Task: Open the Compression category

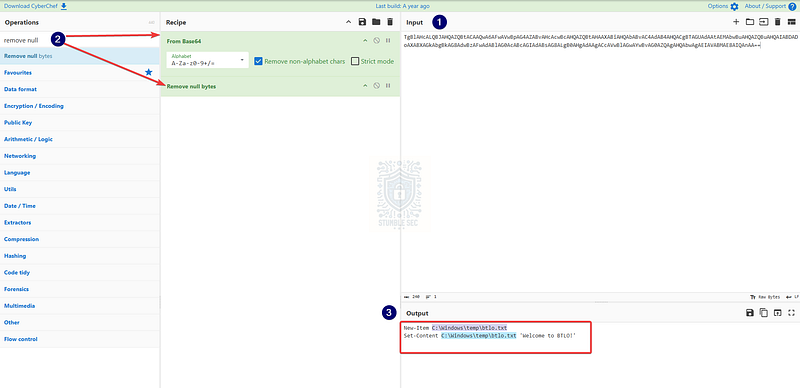Action: pyautogui.click(x=80, y=239)
